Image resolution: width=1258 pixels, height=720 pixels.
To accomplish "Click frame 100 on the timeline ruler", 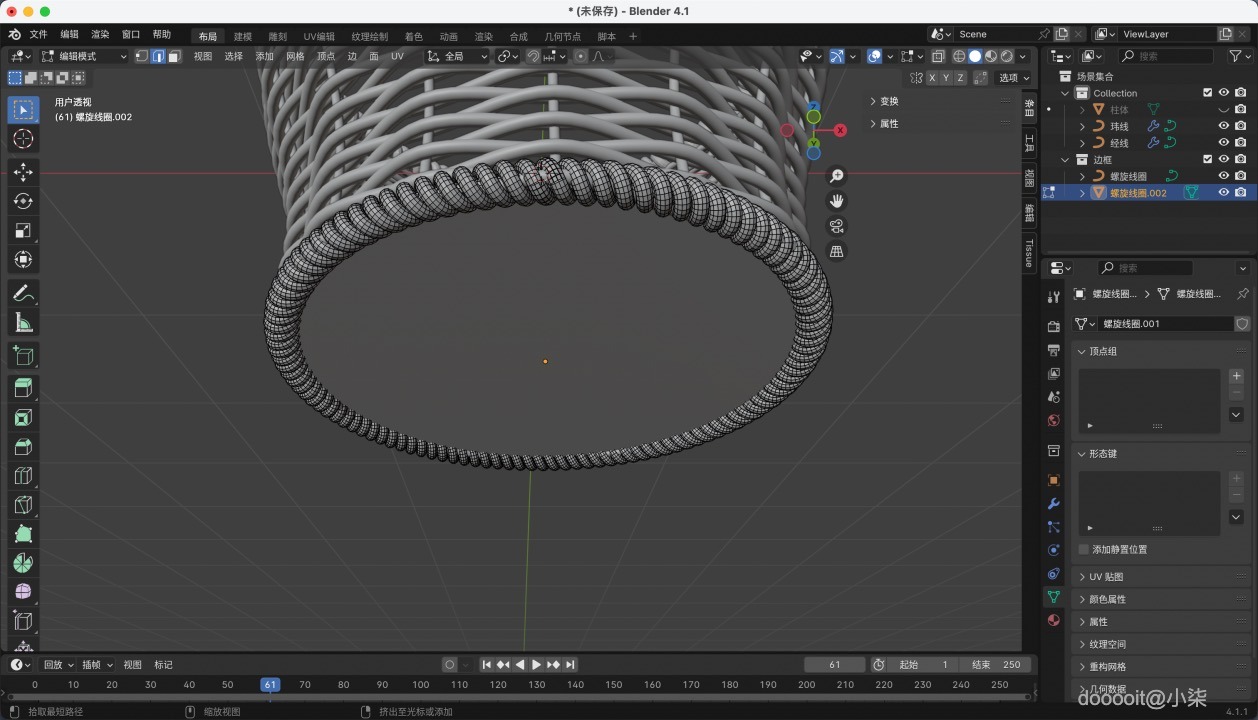I will click(x=420, y=685).
